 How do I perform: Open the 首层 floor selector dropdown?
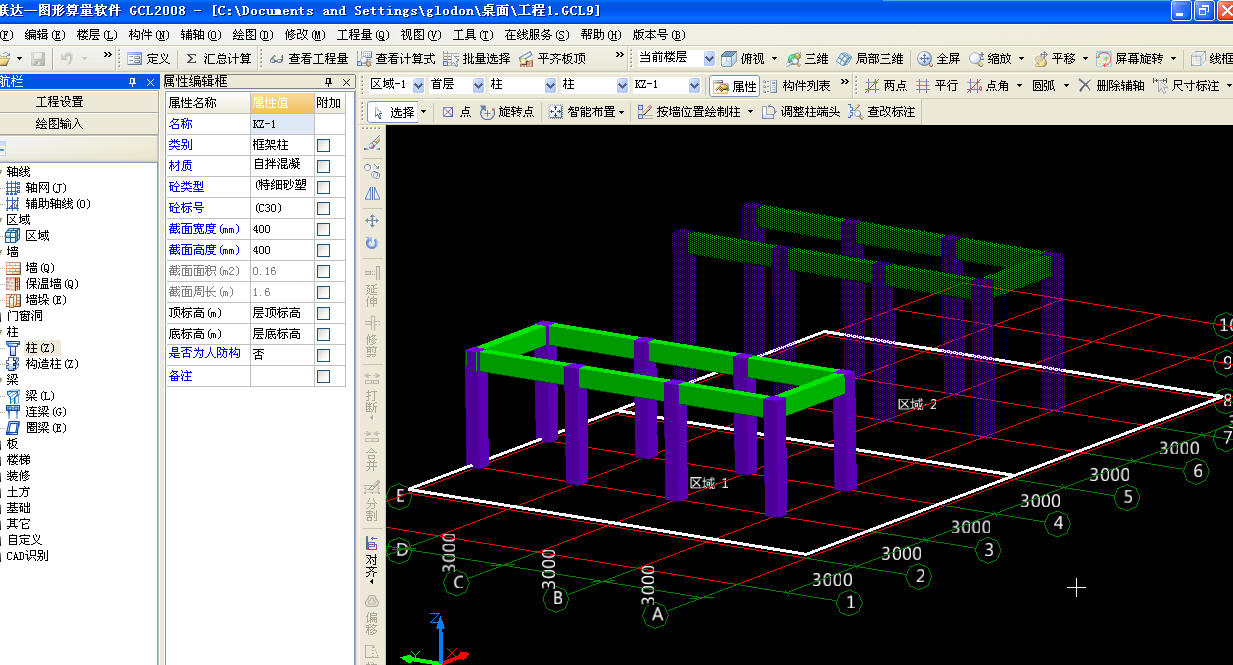tap(479, 86)
